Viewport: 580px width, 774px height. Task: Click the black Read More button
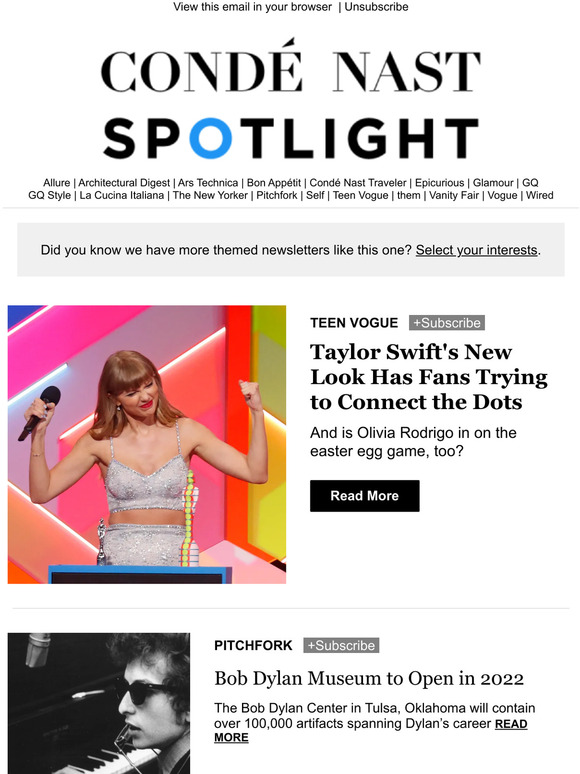[365, 496]
